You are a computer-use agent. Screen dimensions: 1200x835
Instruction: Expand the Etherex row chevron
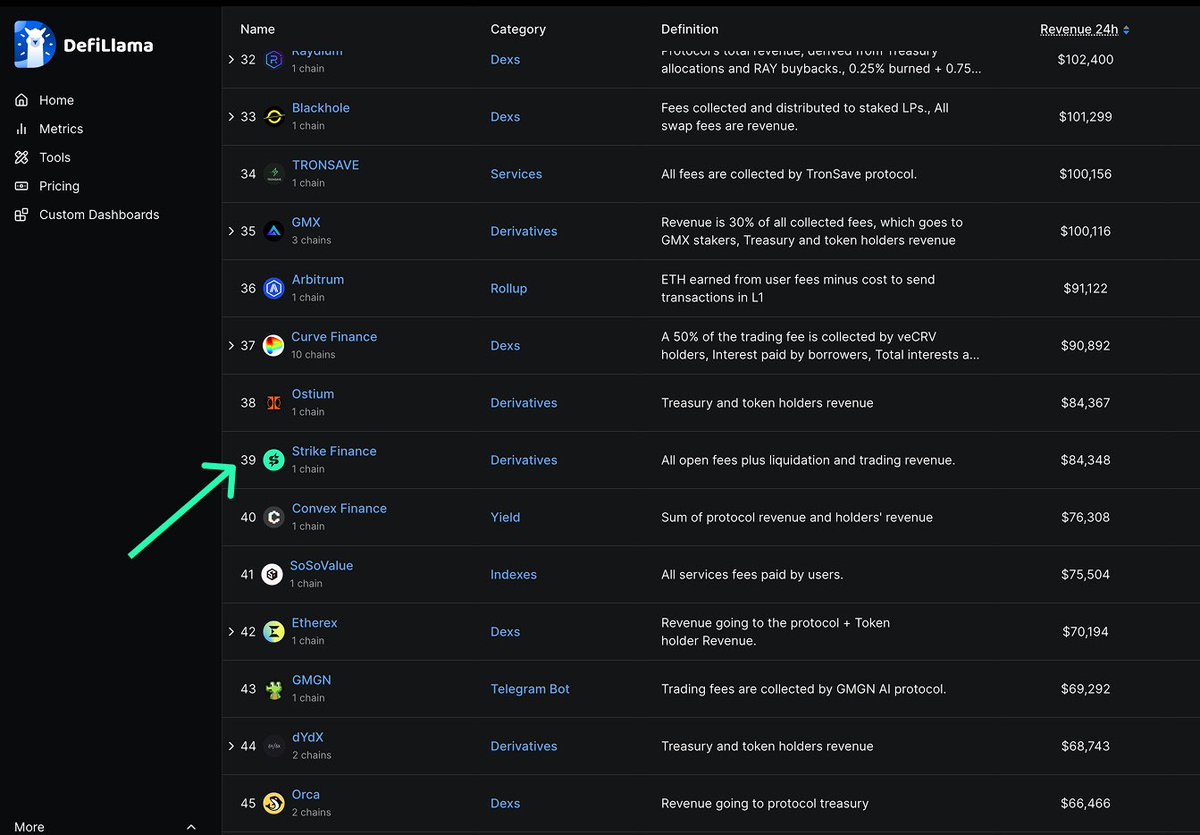(232, 632)
